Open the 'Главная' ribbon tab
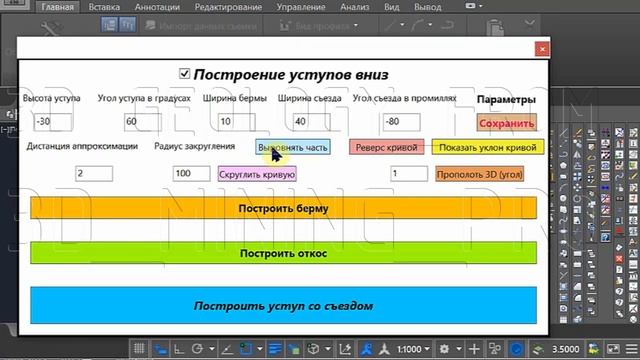 click(58, 7)
